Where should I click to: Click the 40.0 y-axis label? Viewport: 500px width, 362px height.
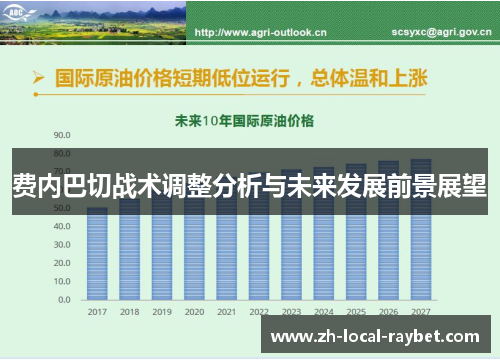[62, 226]
